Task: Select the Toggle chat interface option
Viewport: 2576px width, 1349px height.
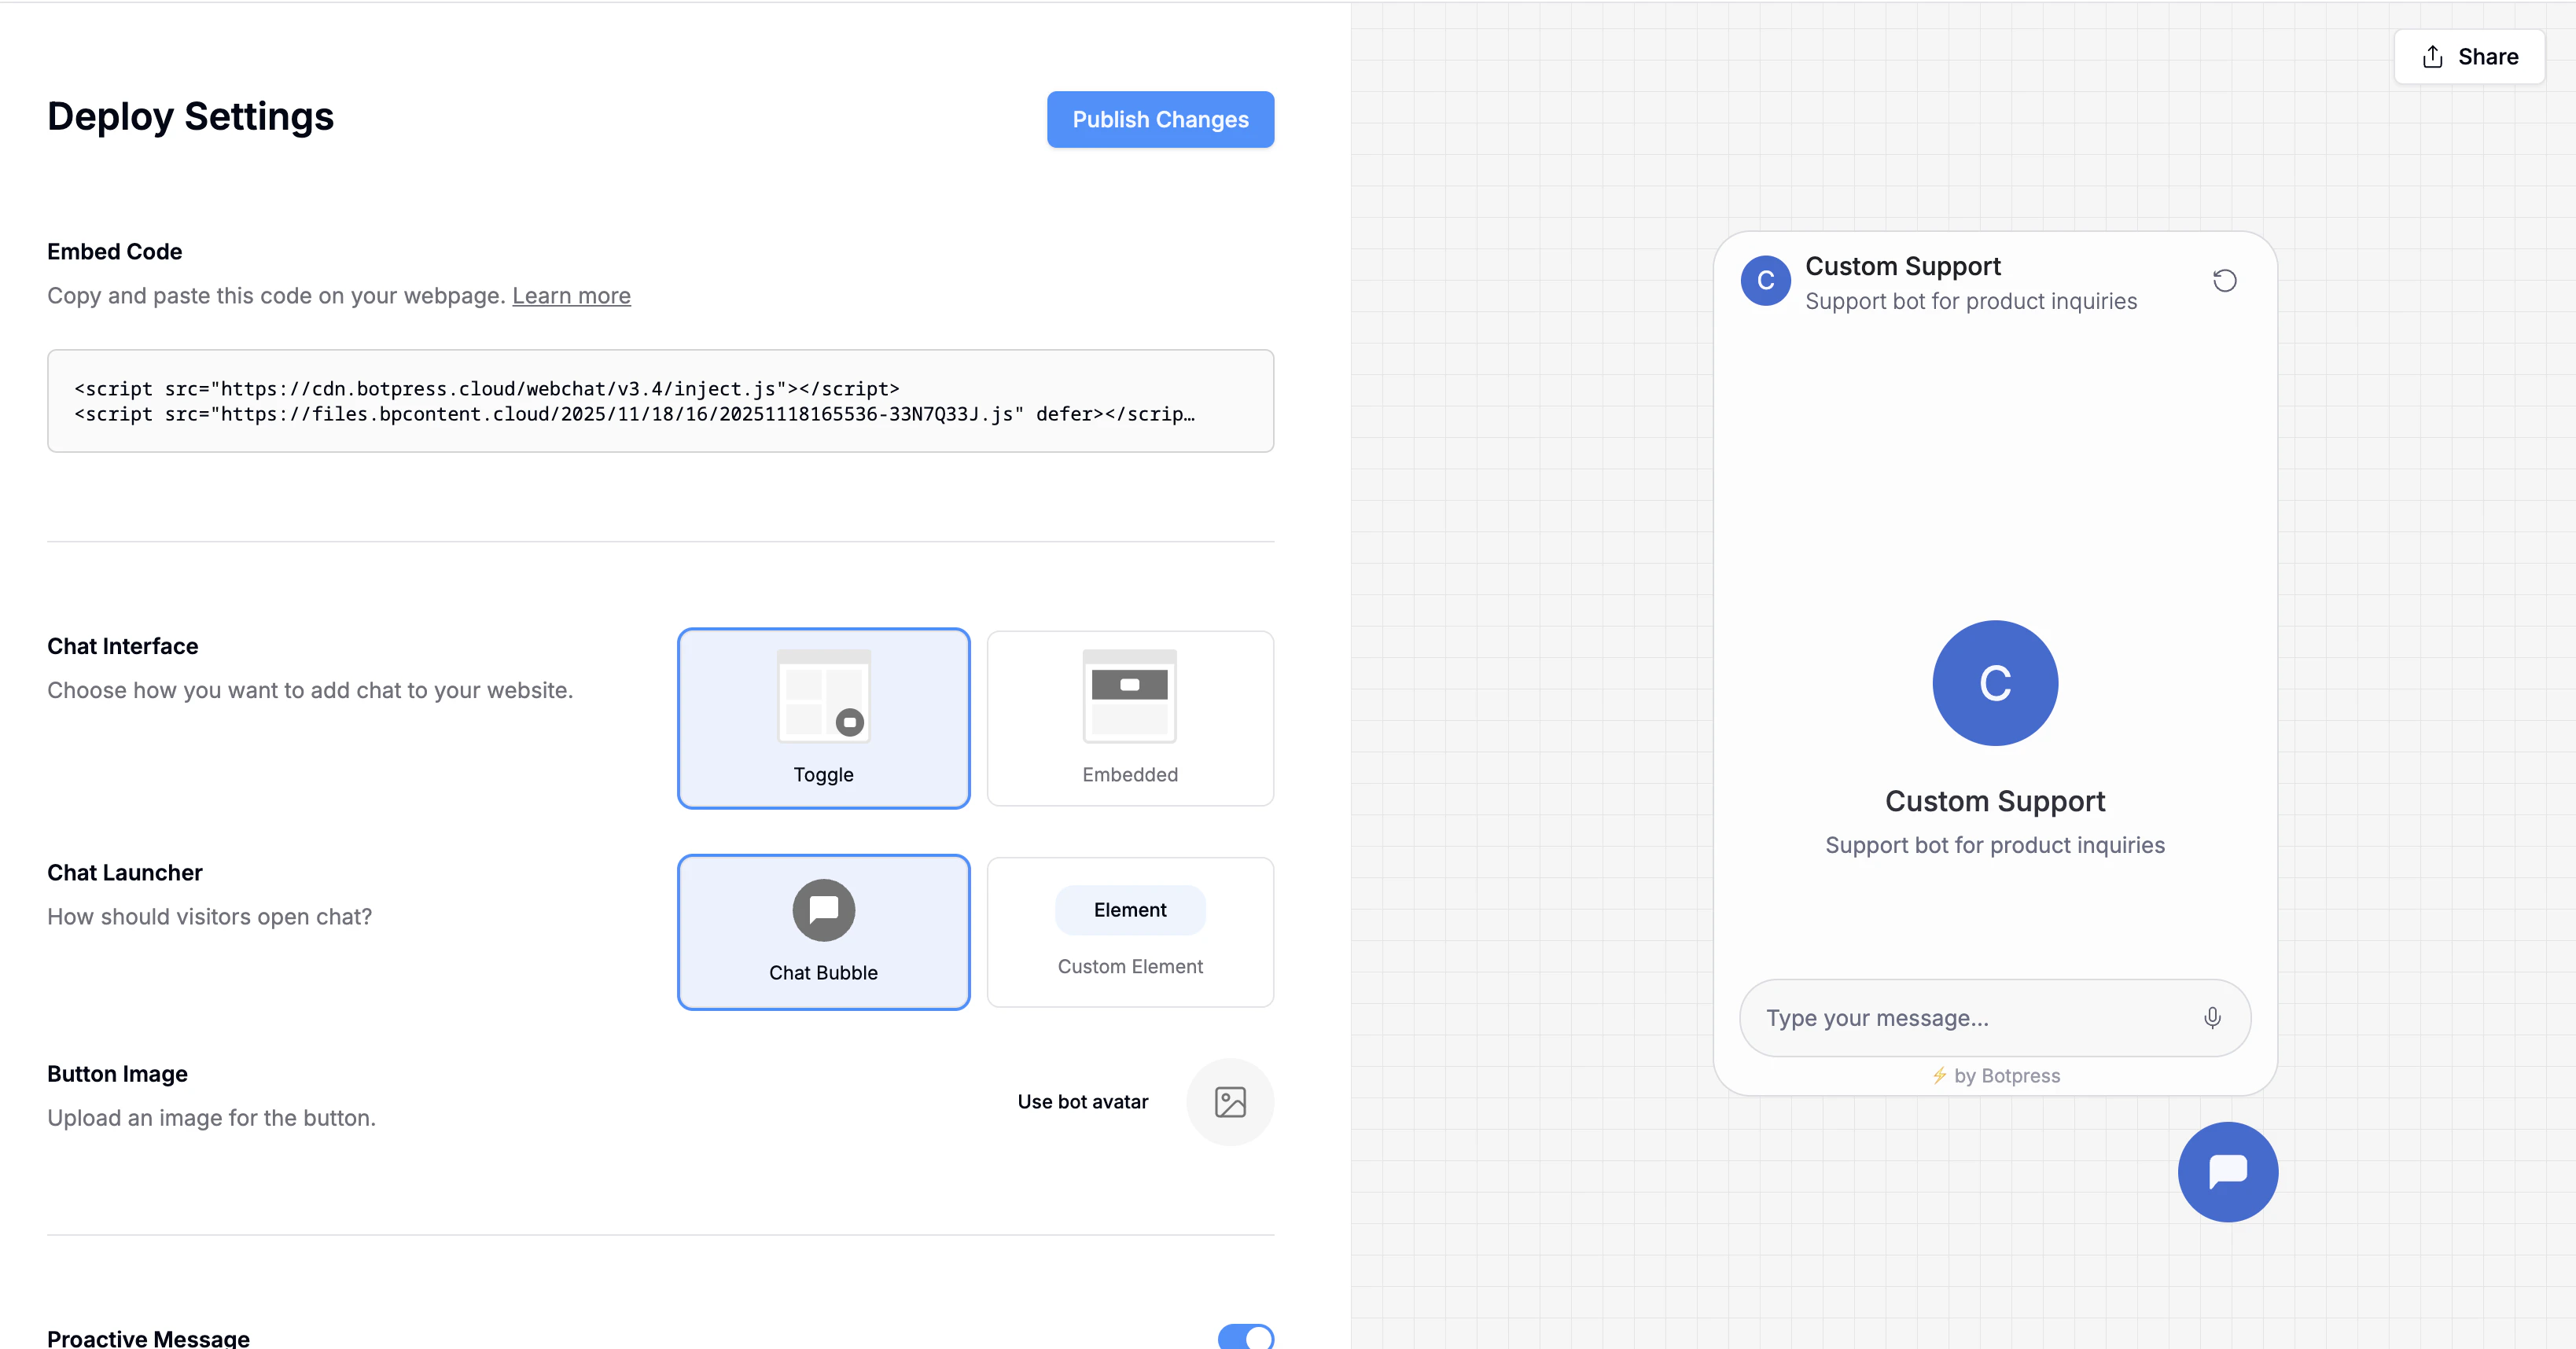Action: 823,718
